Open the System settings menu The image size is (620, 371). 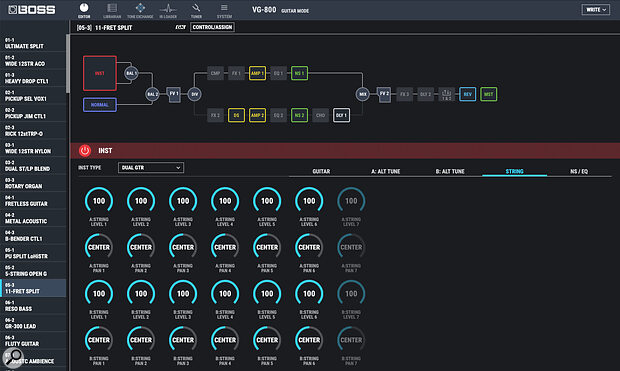[224, 11]
